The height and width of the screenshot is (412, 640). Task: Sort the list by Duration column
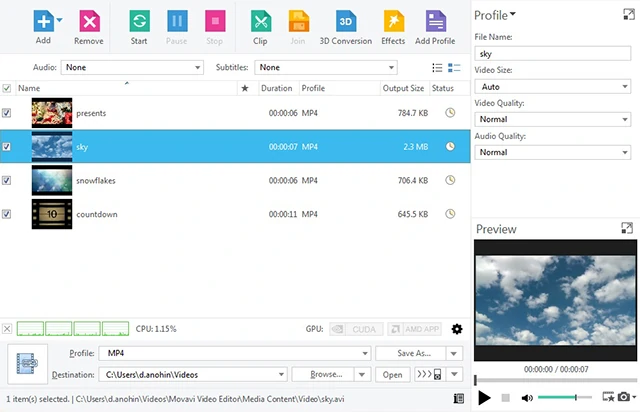(276, 88)
